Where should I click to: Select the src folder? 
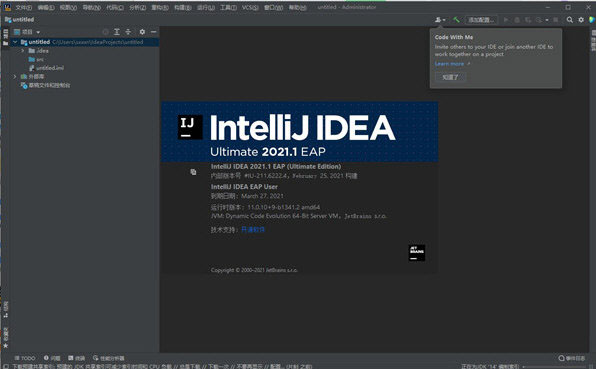[x=36, y=59]
